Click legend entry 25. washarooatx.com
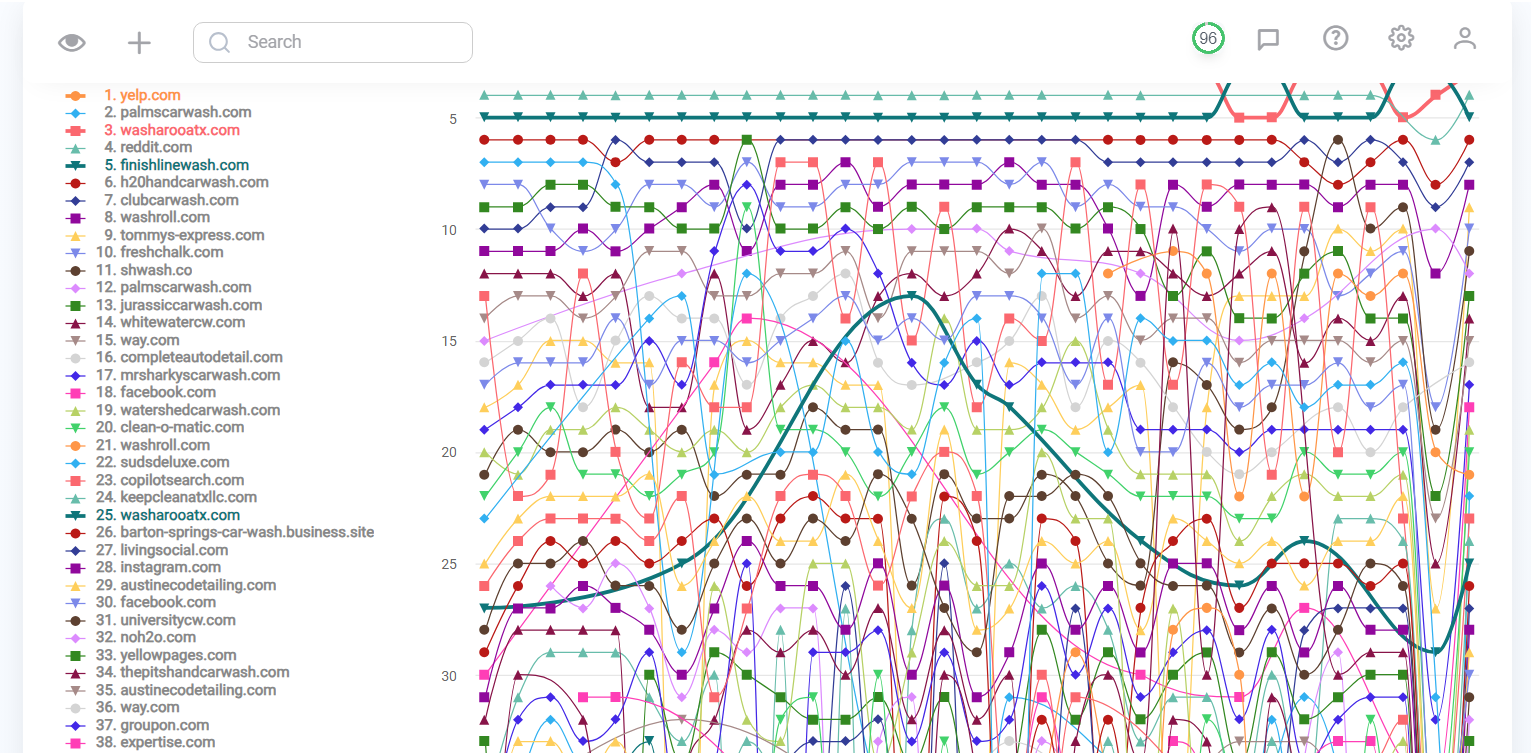1531x753 pixels. click(152, 515)
